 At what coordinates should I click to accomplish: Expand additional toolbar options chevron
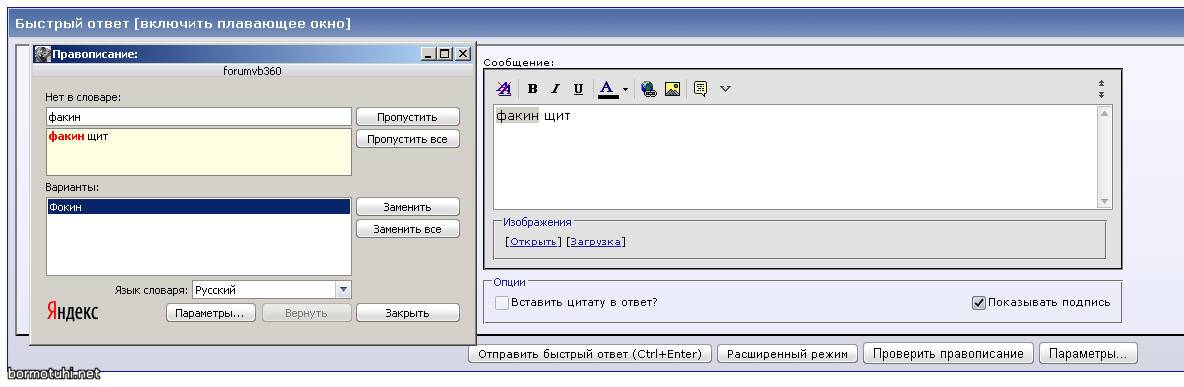click(726, 89)
